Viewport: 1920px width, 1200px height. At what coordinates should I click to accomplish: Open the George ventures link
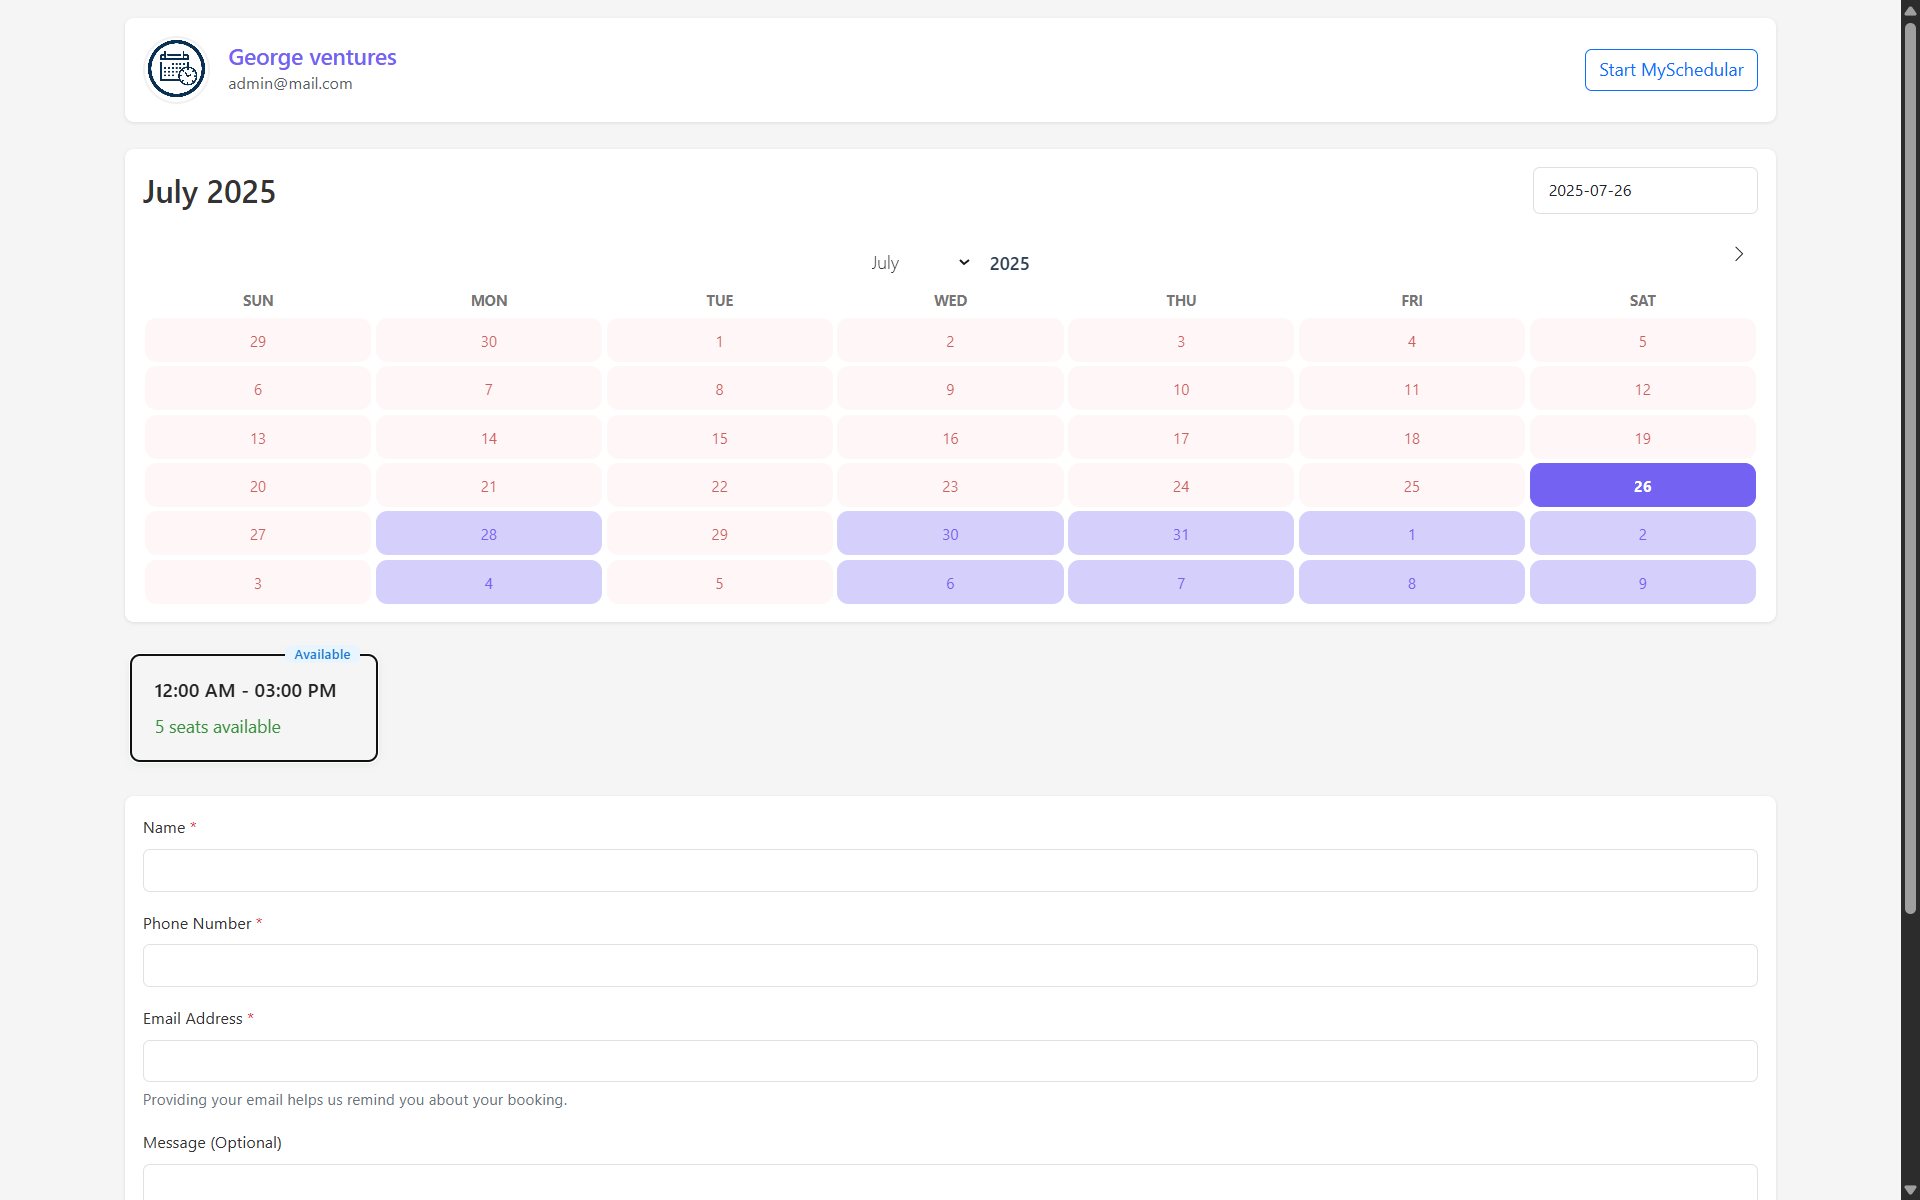pos(311,57)
